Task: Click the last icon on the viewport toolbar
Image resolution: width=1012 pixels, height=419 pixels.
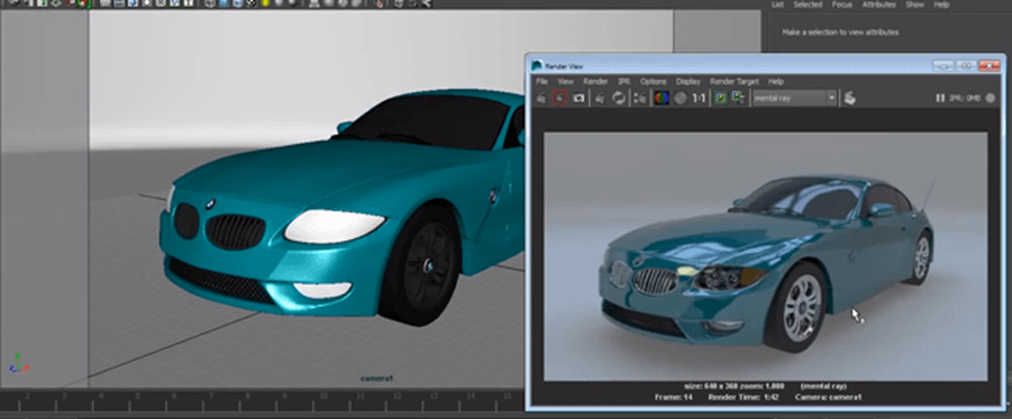Action: [427, 4]
